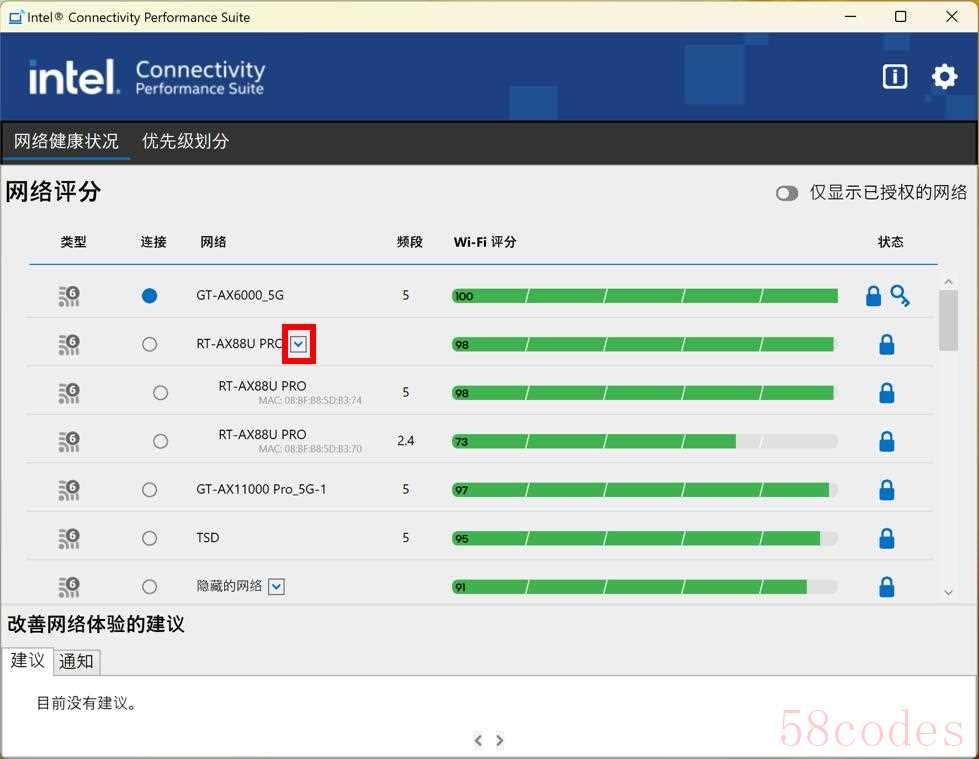
Task: Toggle show only authorized networks switch
Action: [787, 193]
